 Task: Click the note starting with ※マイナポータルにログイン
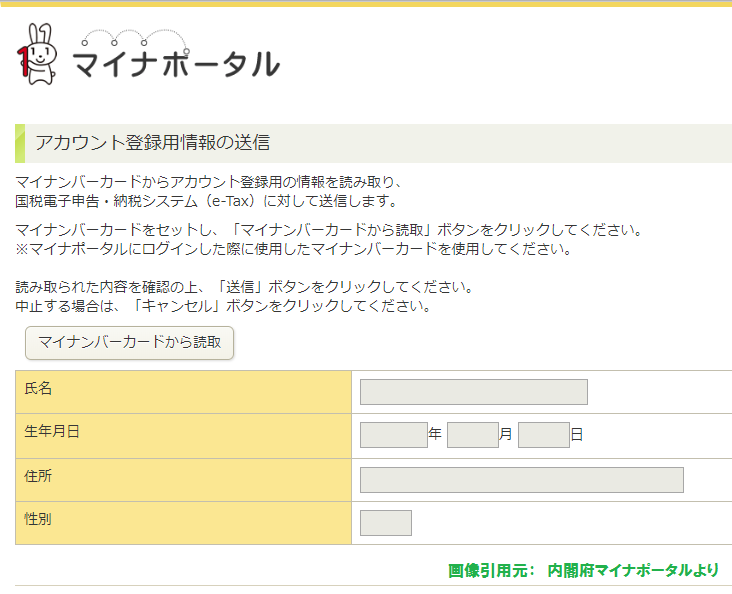[294, 249]
